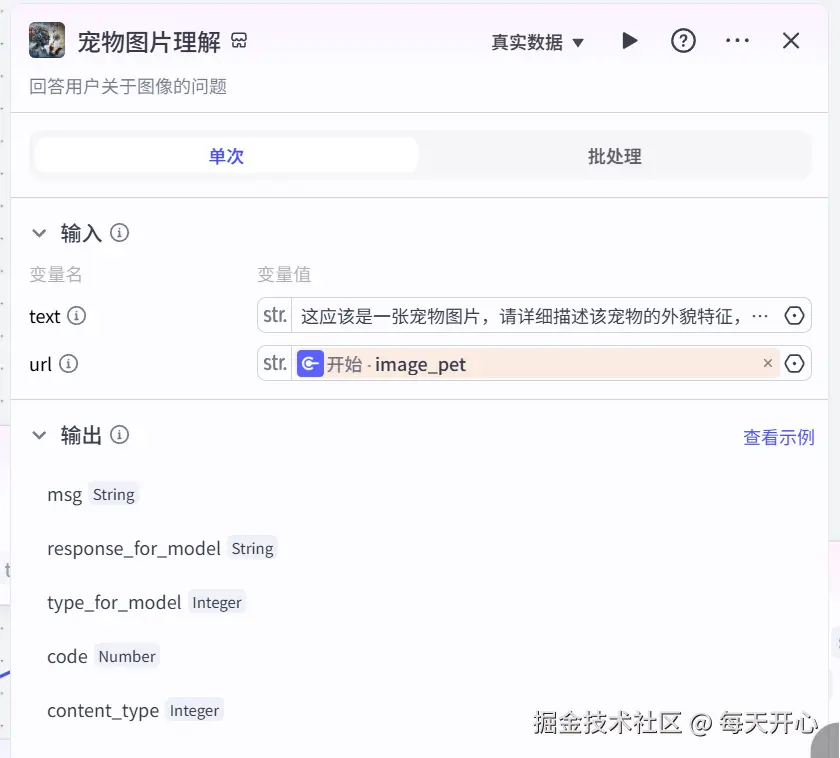
Task: Click the response_for_model output variable
Action: pyautogui.click(x=134, y=549)
